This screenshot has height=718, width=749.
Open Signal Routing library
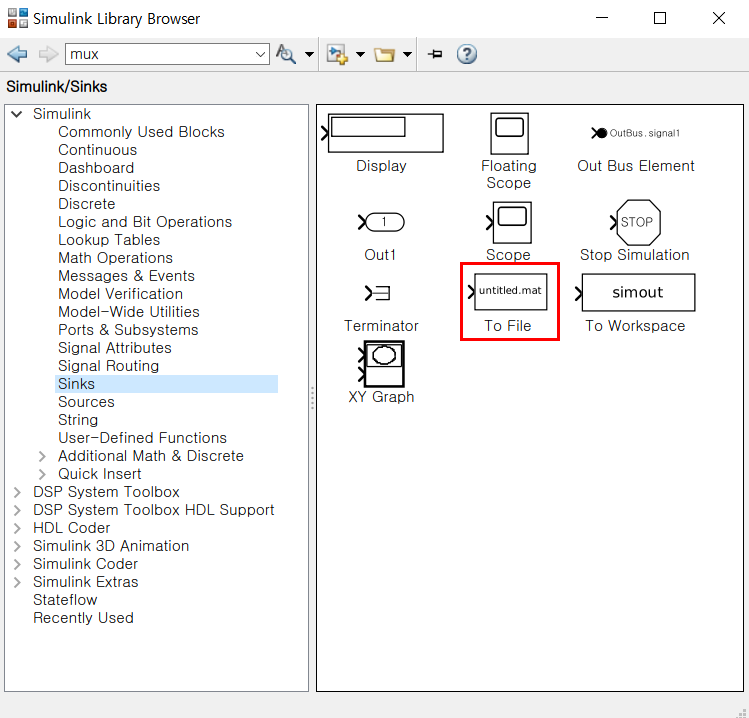click(108, 366)
